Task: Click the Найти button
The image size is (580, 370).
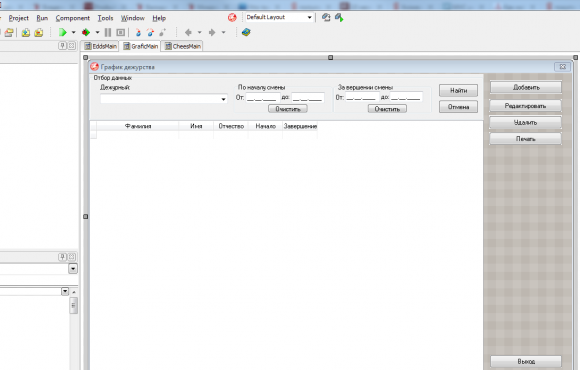Action: tap(458, 90)
